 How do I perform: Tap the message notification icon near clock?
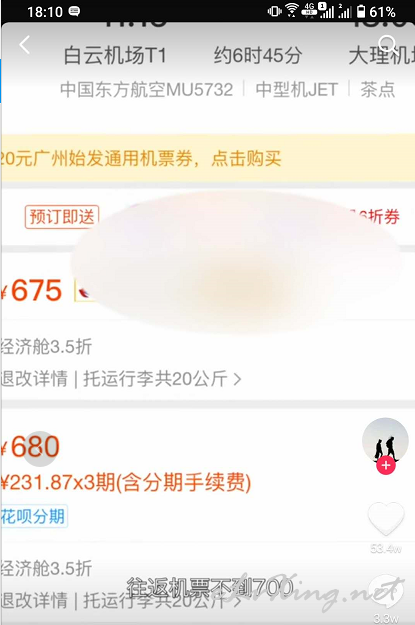75,12
